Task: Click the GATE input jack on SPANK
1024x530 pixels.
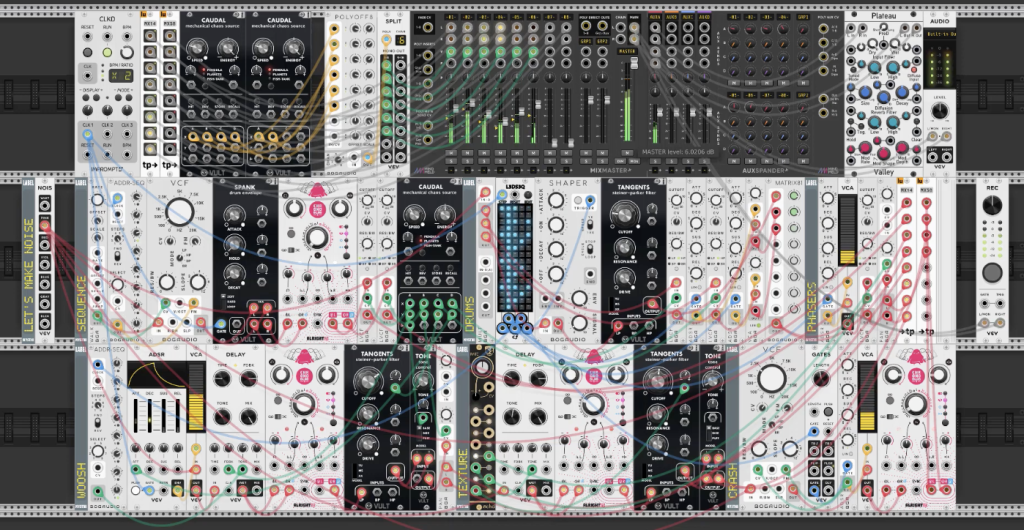Action: (x=221, y=324)
